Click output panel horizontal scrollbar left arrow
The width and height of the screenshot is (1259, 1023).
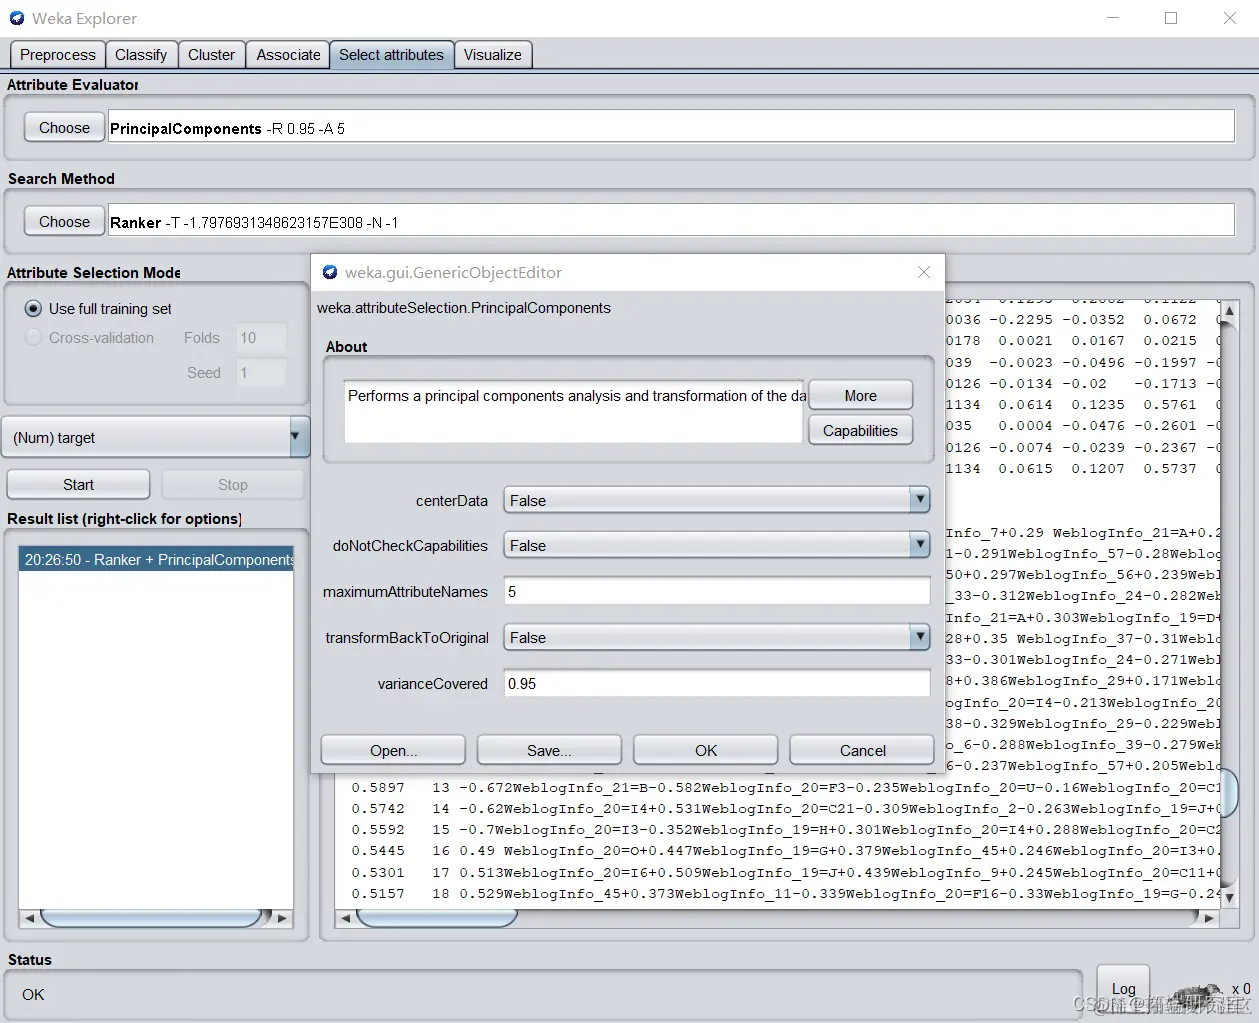click(346, 917)
